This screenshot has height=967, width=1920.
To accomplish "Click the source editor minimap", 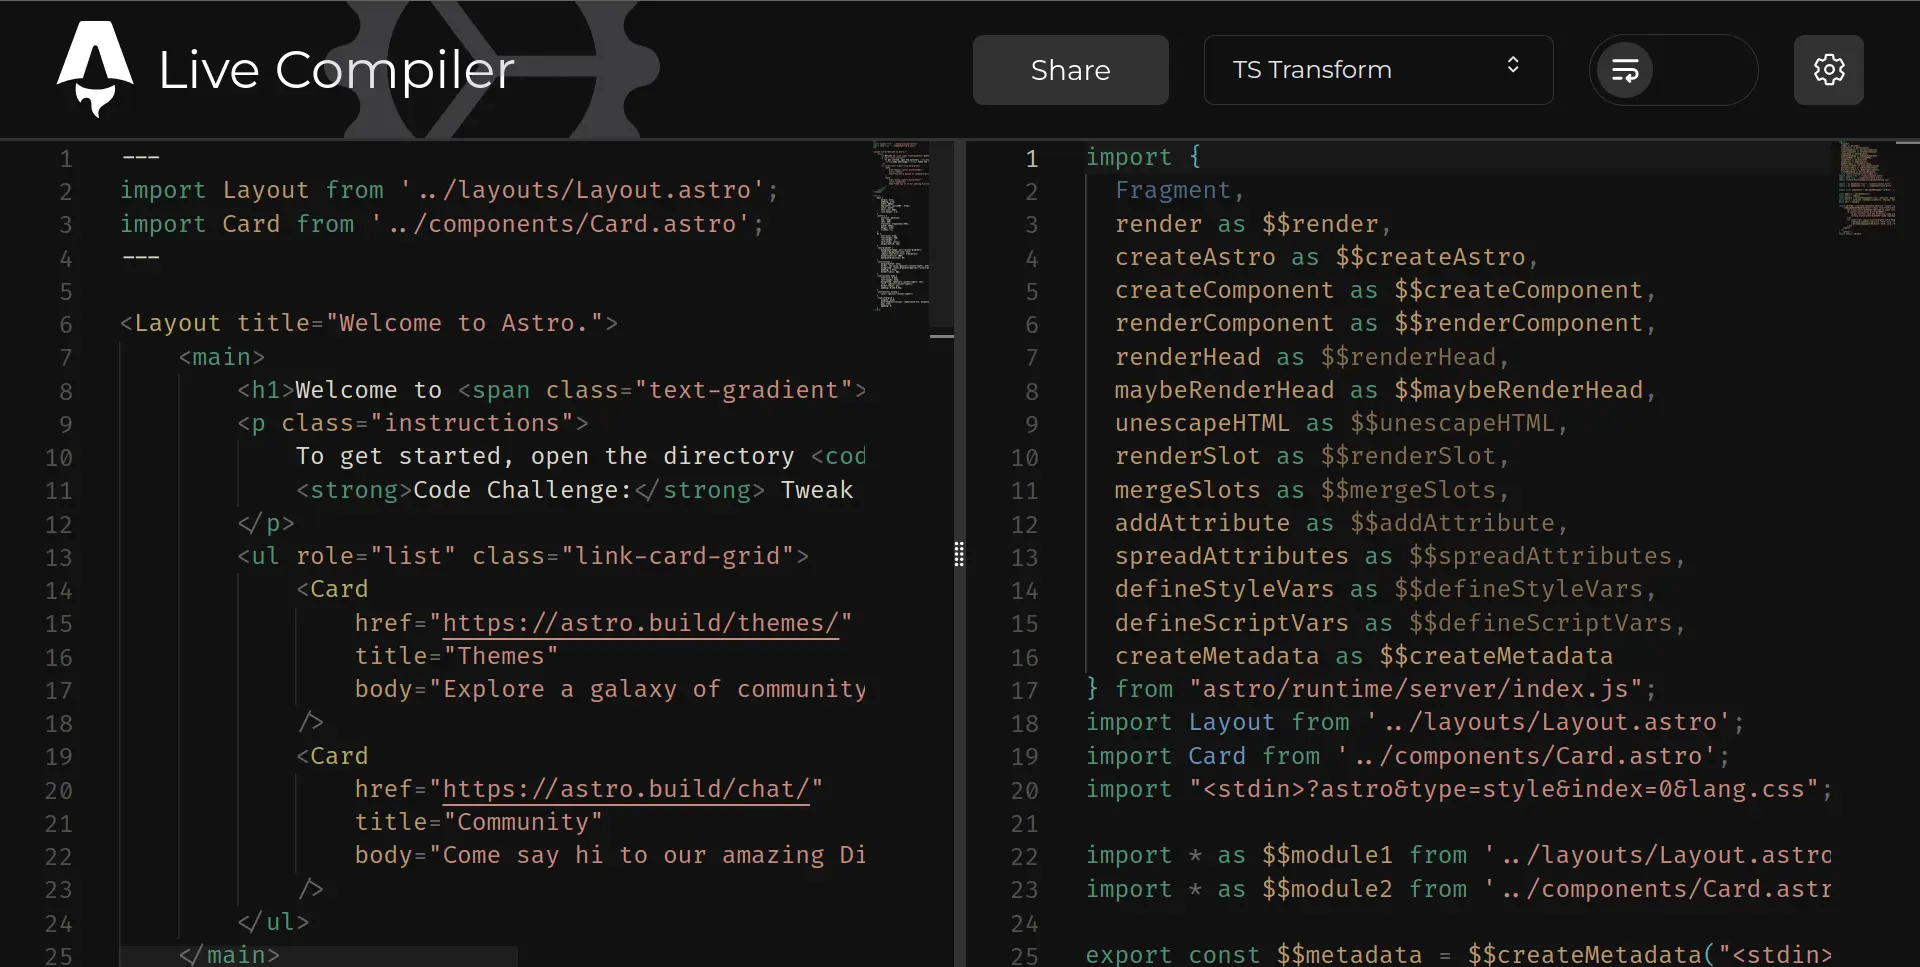I will click(901, 225).
